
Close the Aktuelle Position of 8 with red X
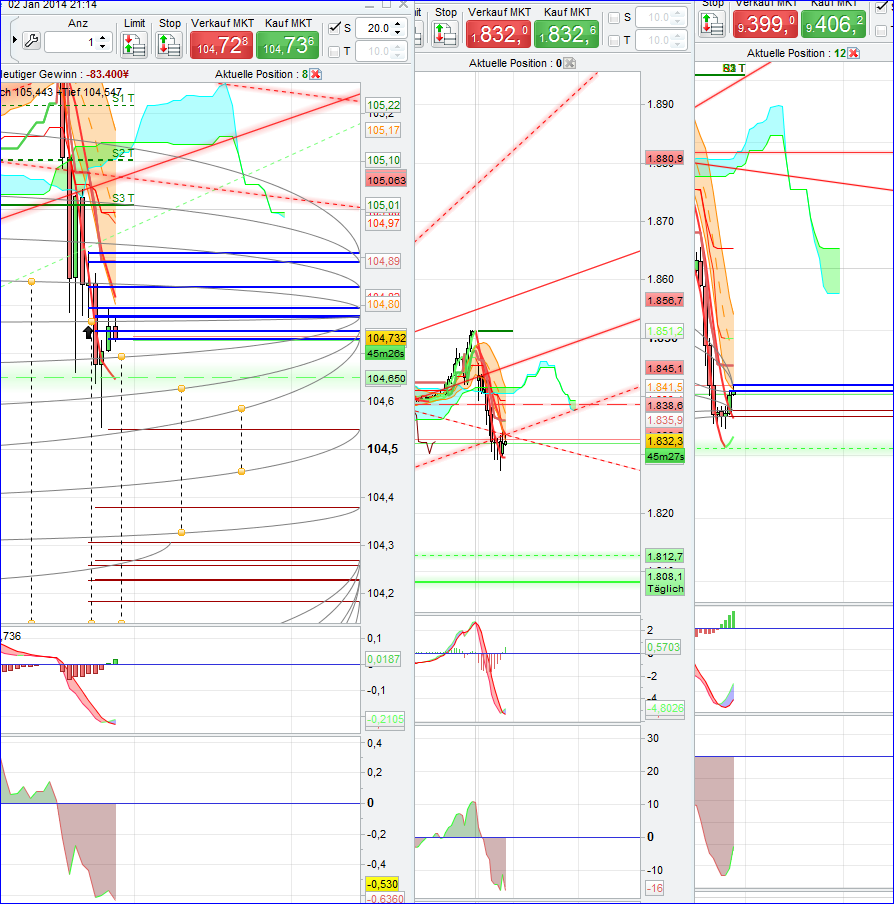pyautogui.click(x=314, y=73)
